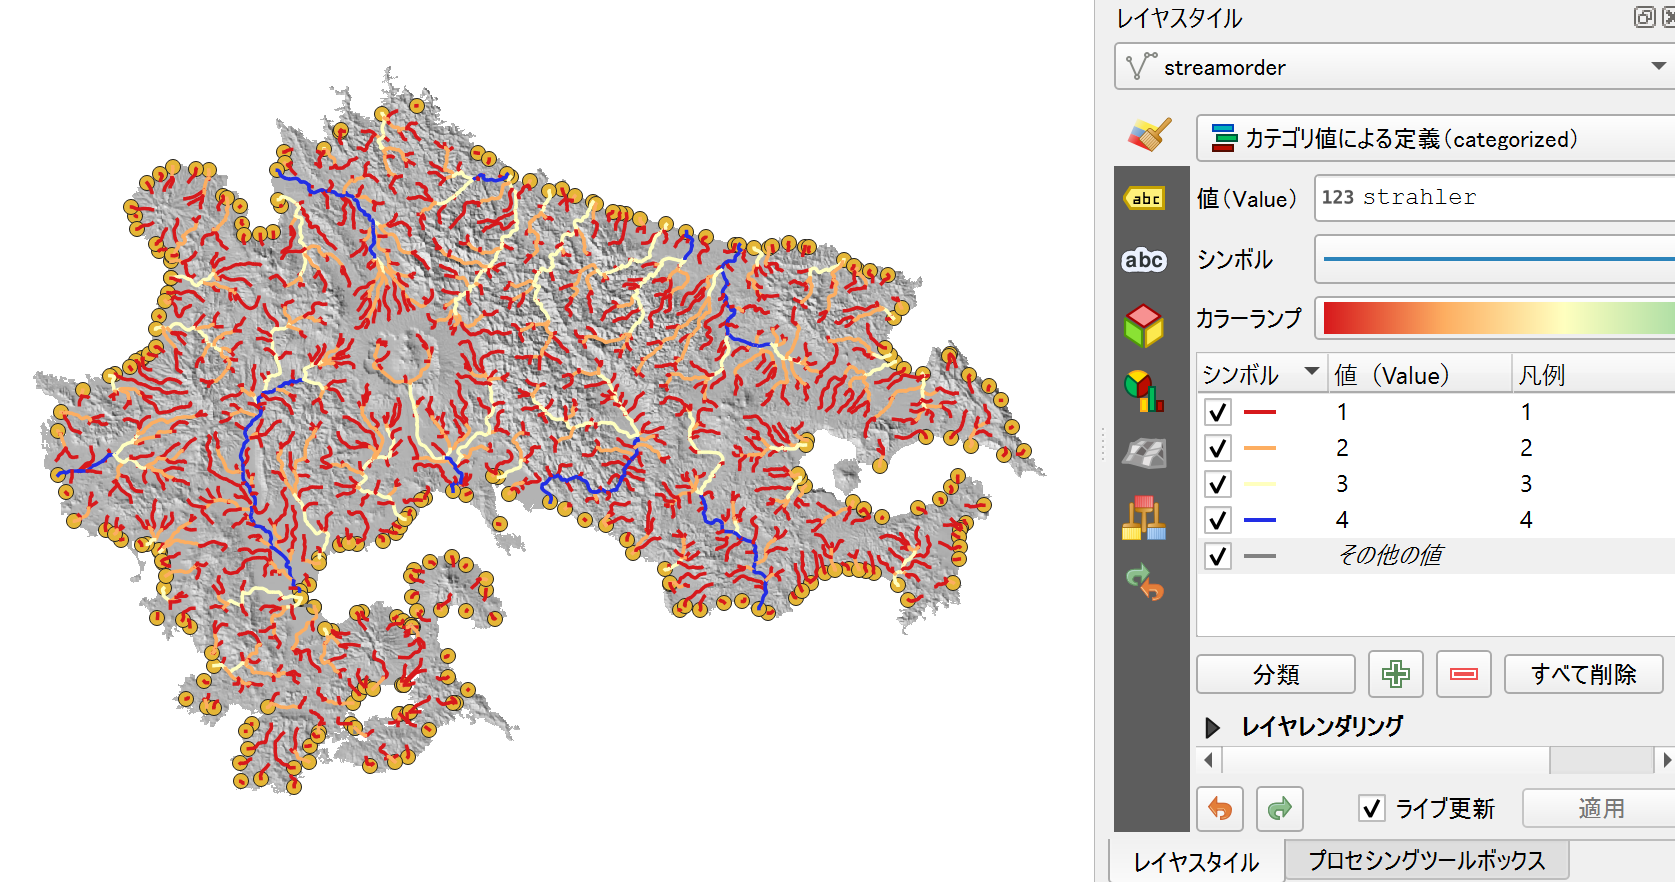Click the red minus delete category button
The image size is (1675, 882).
1463,674
